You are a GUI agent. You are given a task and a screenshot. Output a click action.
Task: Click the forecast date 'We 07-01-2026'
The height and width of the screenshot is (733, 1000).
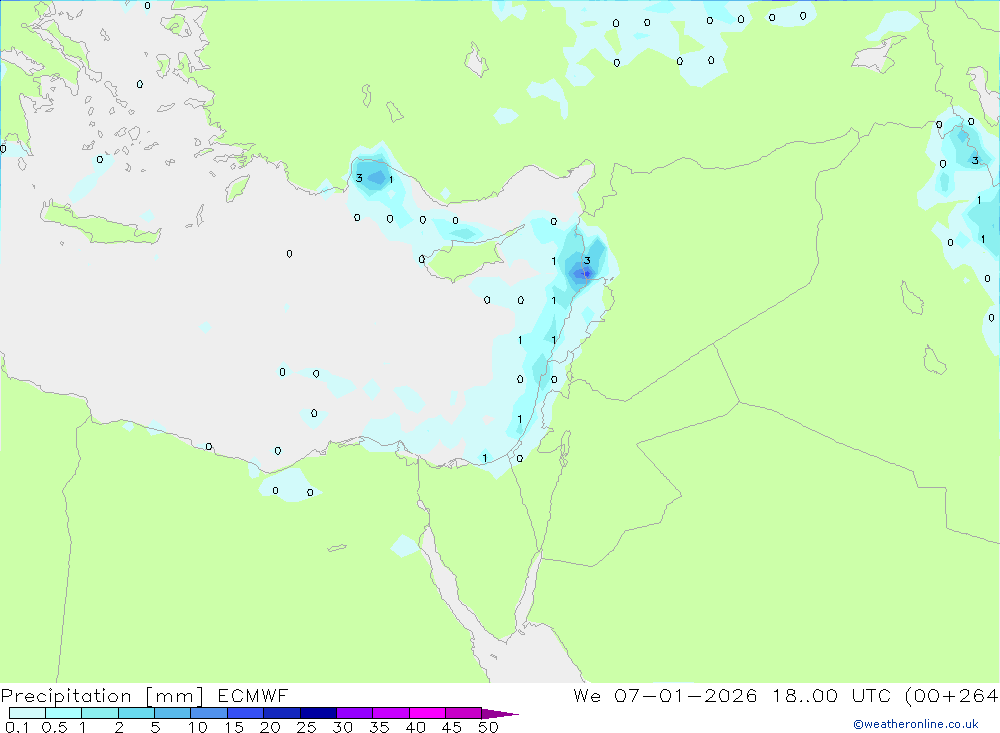pos(665,696)
